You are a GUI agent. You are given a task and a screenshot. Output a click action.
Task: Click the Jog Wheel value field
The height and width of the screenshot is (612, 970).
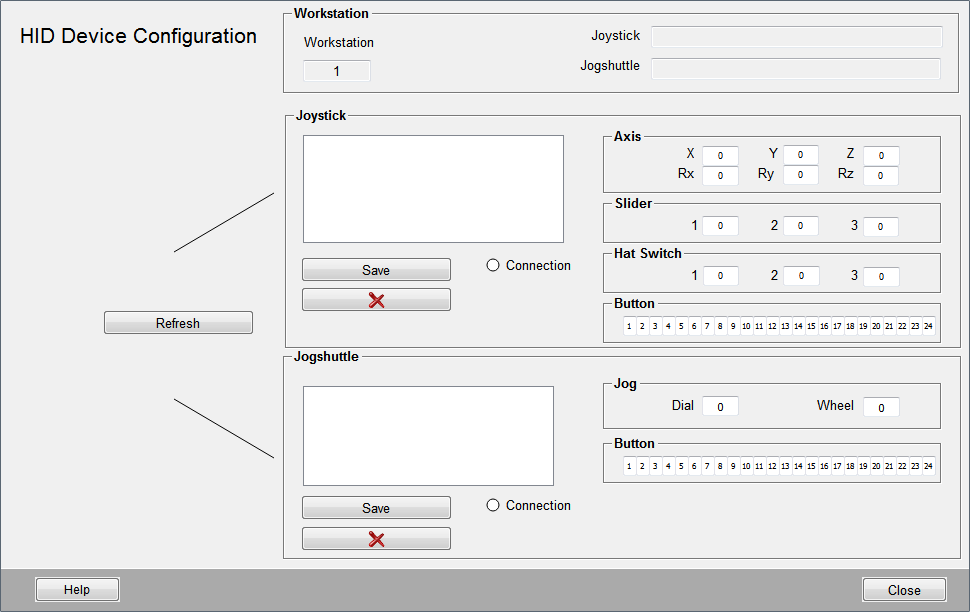881,407
